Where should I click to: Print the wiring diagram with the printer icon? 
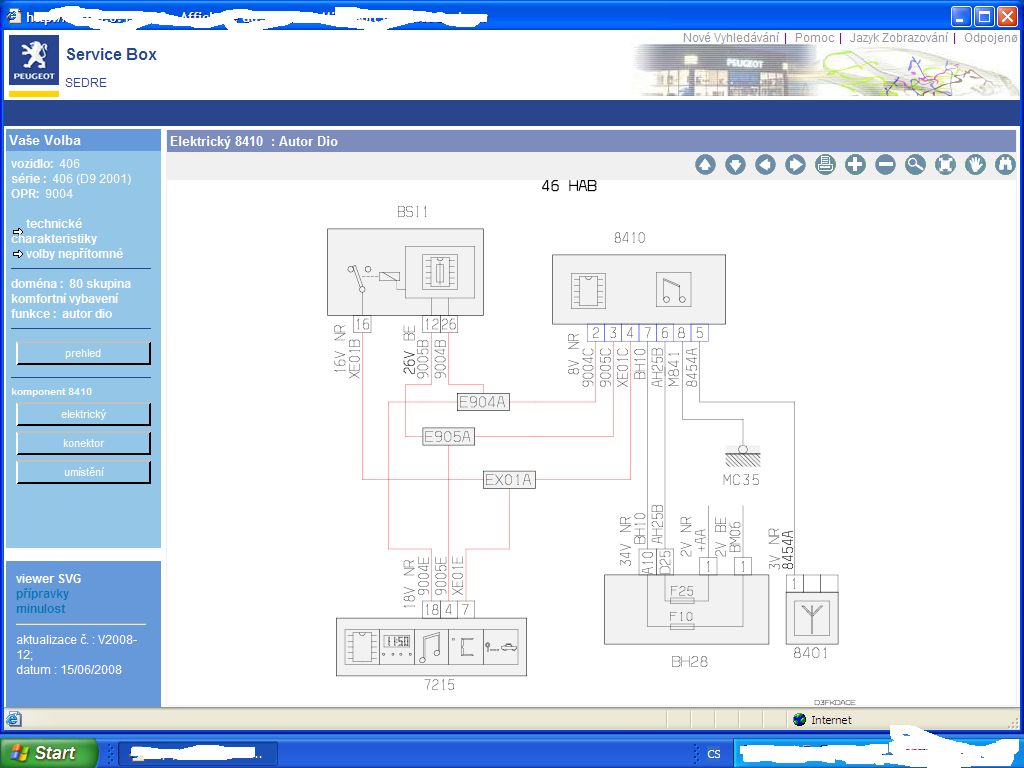click(x=825, y=165)
